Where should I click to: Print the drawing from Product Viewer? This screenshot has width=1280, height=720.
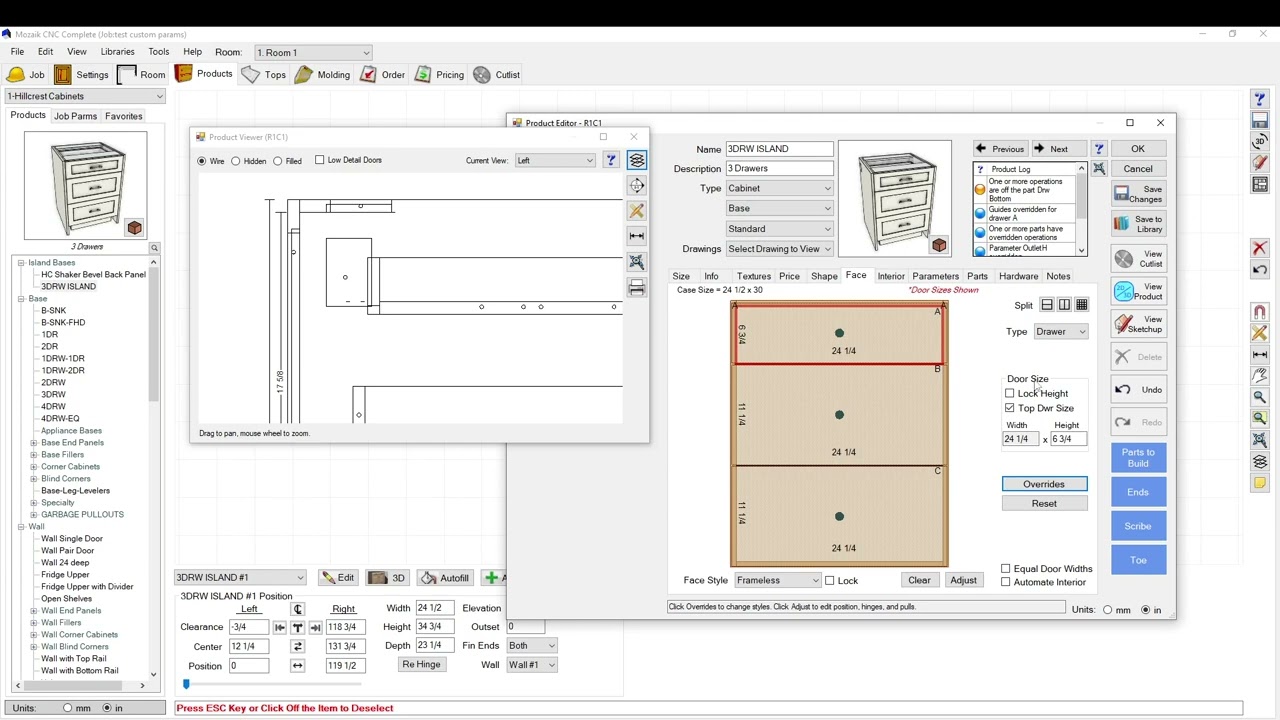(637, 288)
